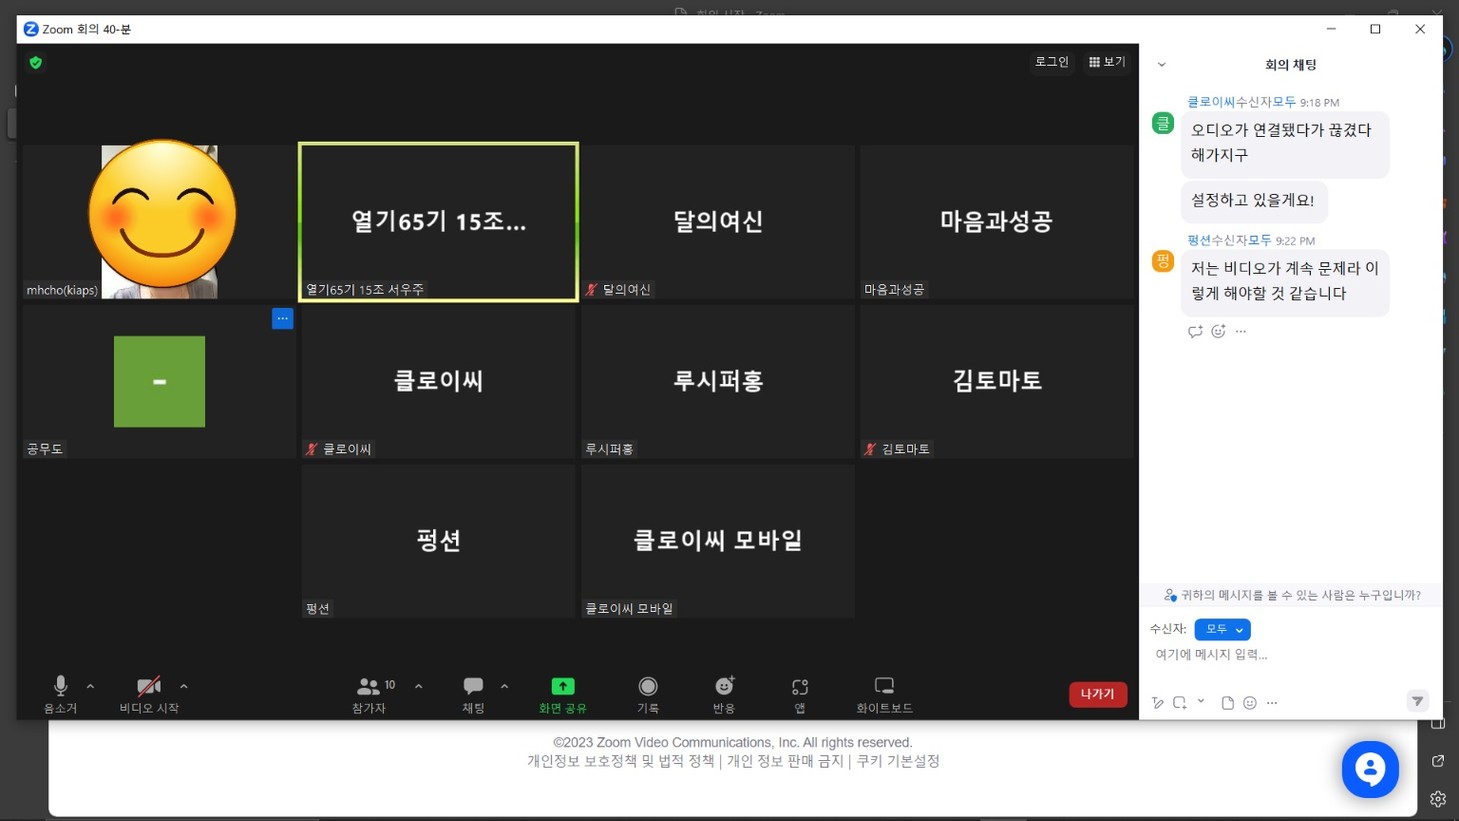Collapse the 회의 채팅 panel chevron

coord(1161,65)
